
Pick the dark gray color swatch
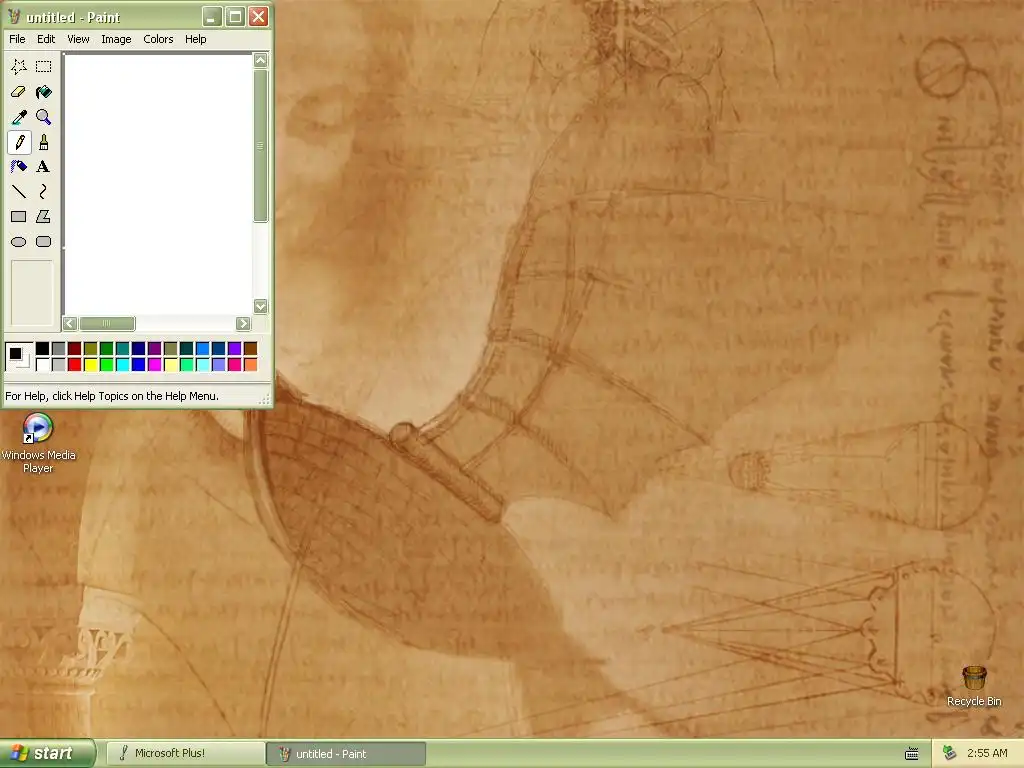(x=58, y=349)
